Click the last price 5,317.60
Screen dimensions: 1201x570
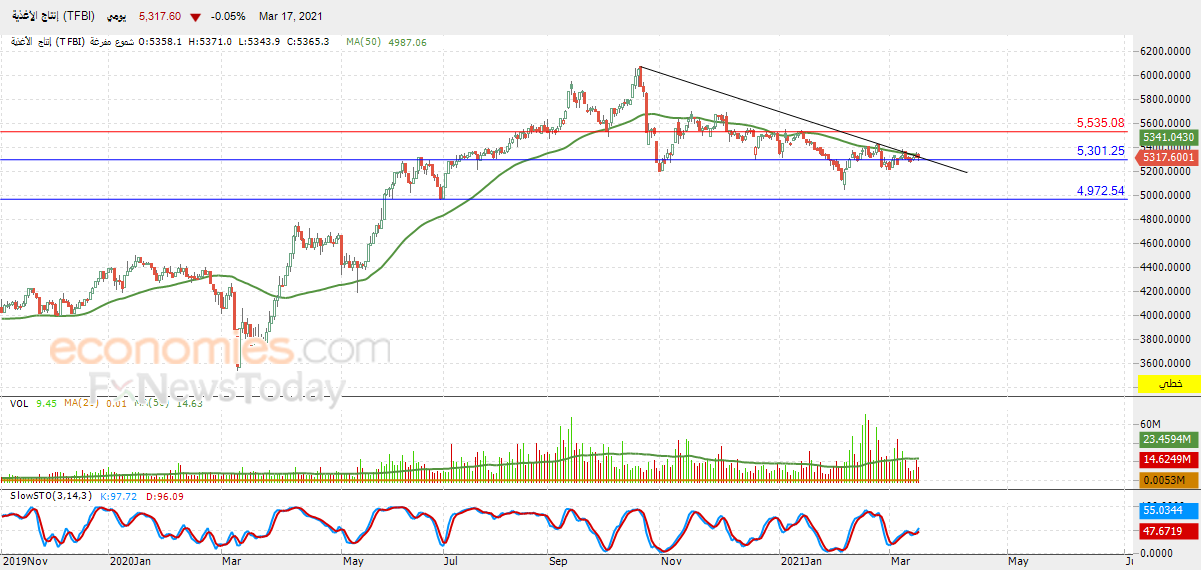159,17
